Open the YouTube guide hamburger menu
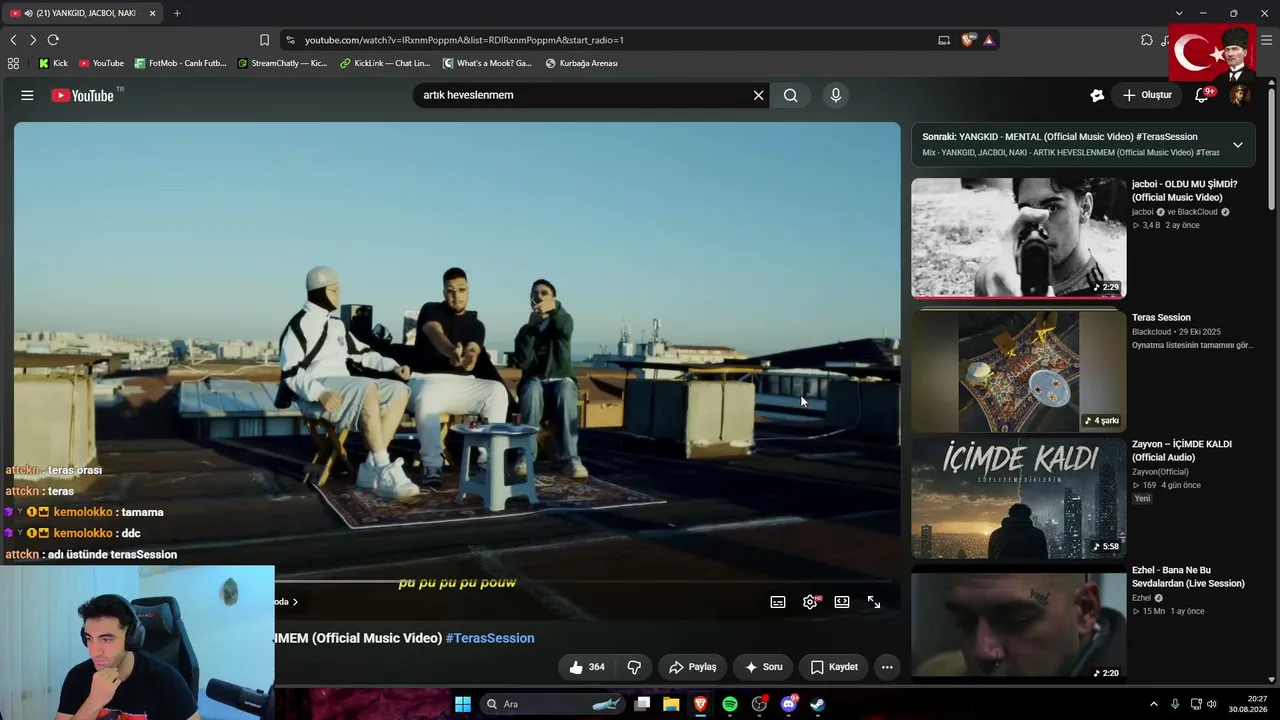1280x720 pixels. (x=27, y=95)
